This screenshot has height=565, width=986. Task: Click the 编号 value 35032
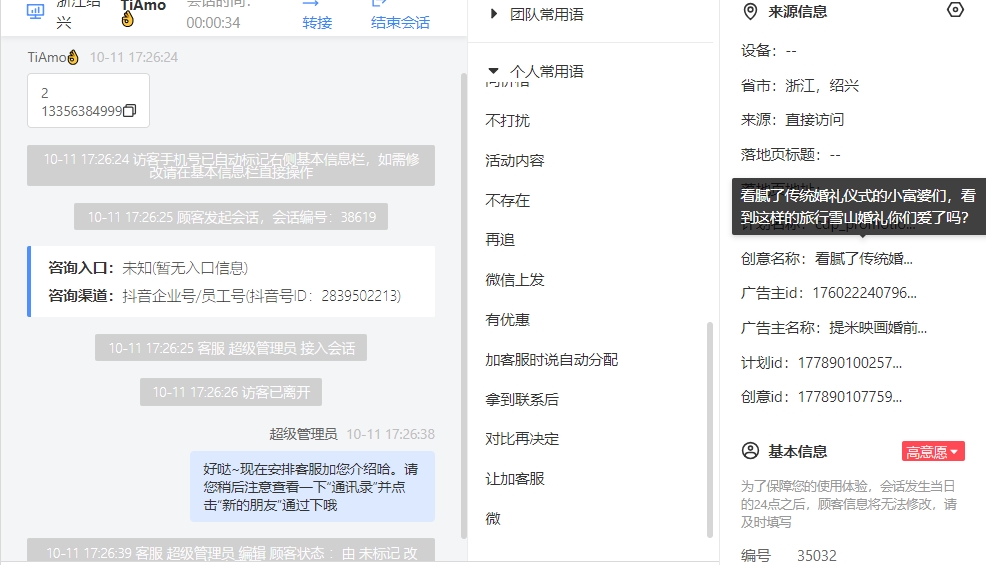pos(817,556)
